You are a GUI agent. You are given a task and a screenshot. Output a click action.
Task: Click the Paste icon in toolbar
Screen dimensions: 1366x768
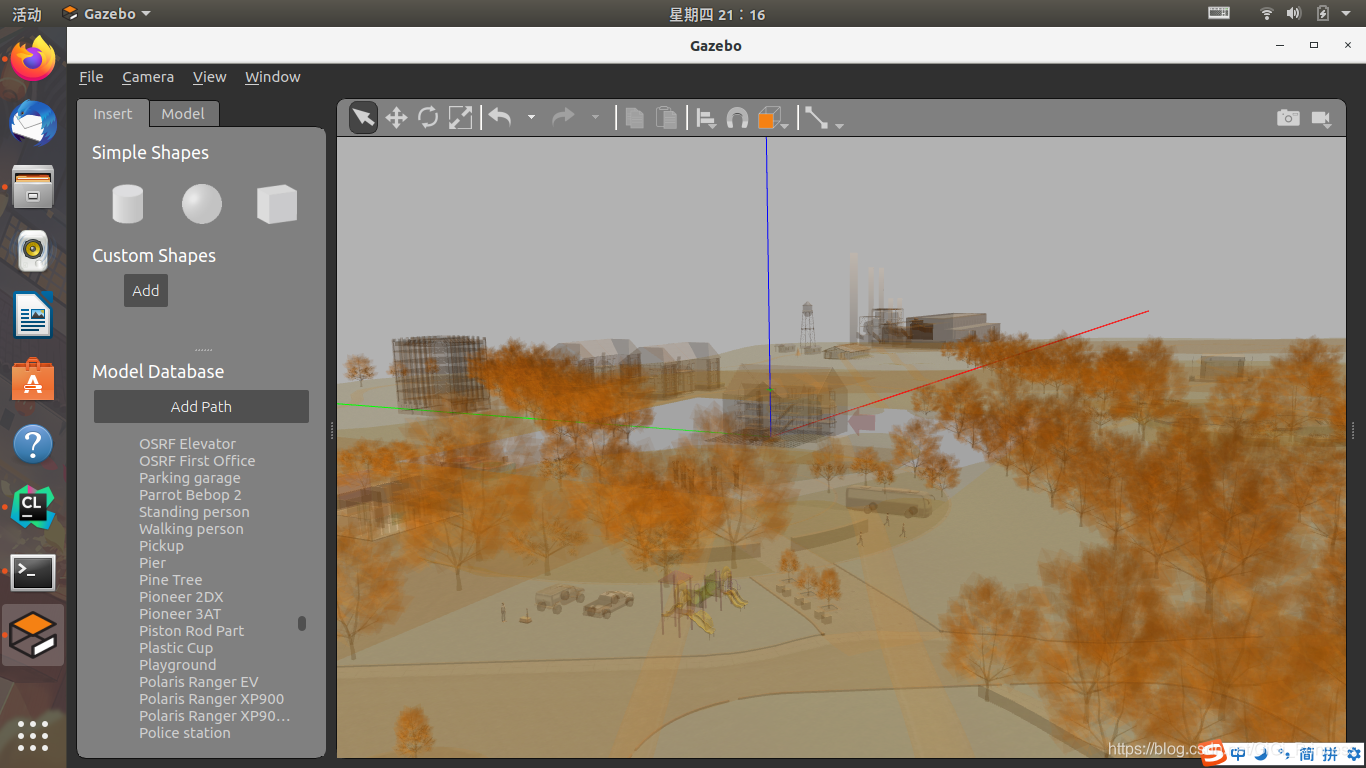666,118
